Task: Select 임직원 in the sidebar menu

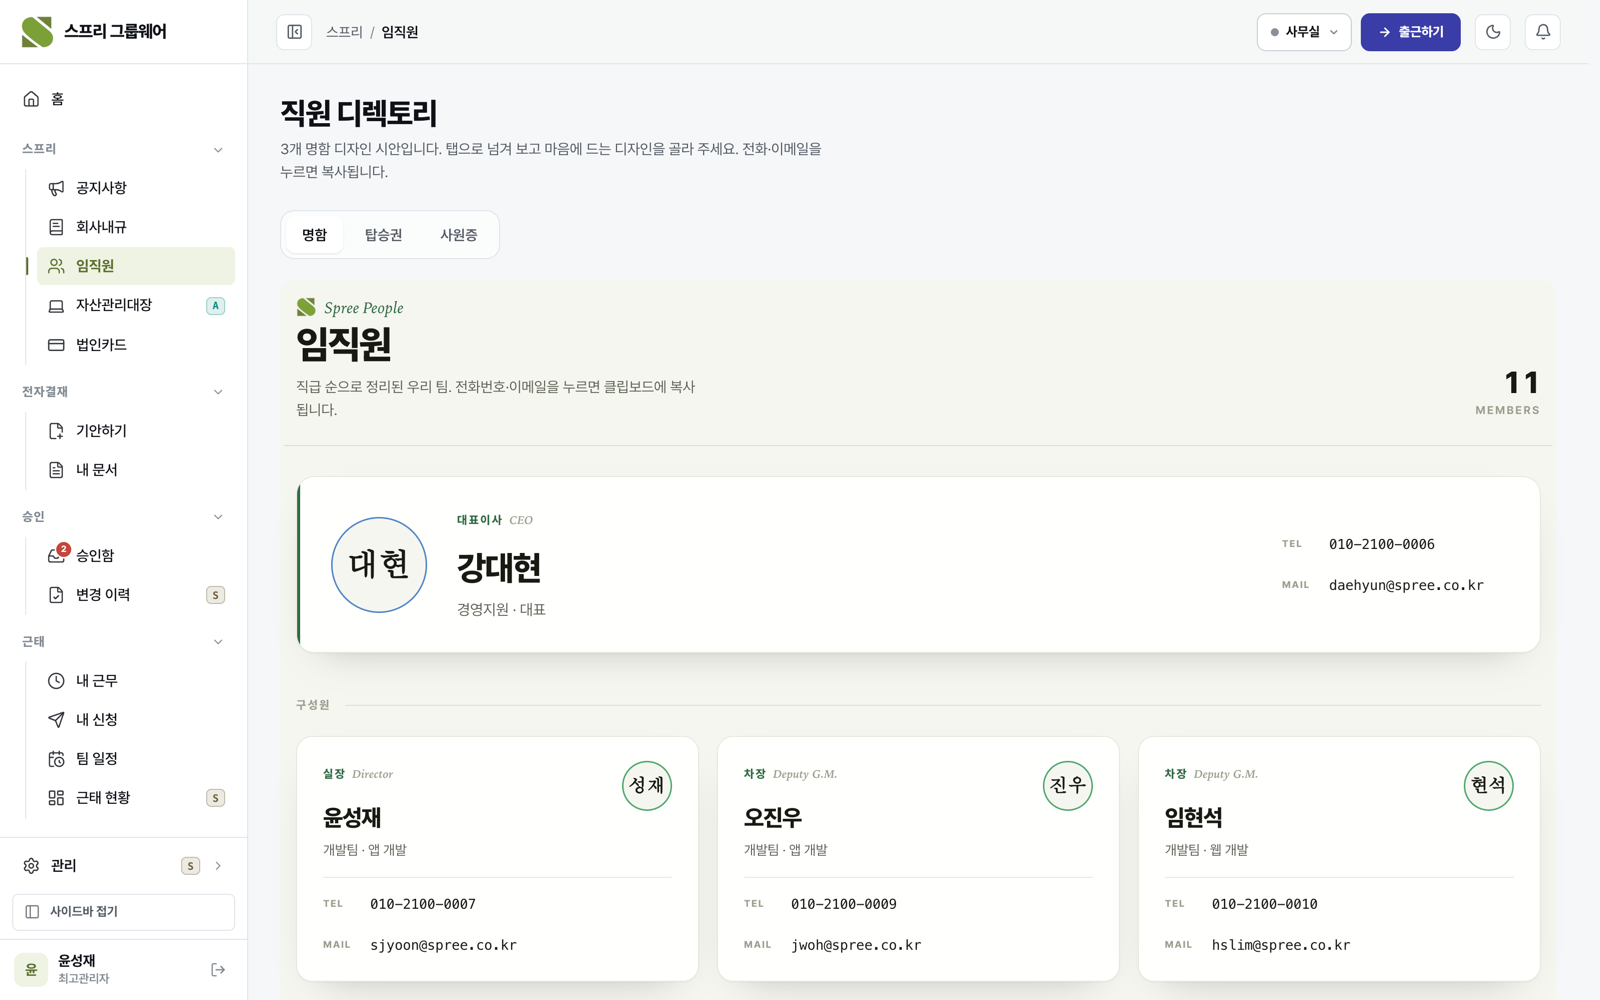Action: pos(136,266)
